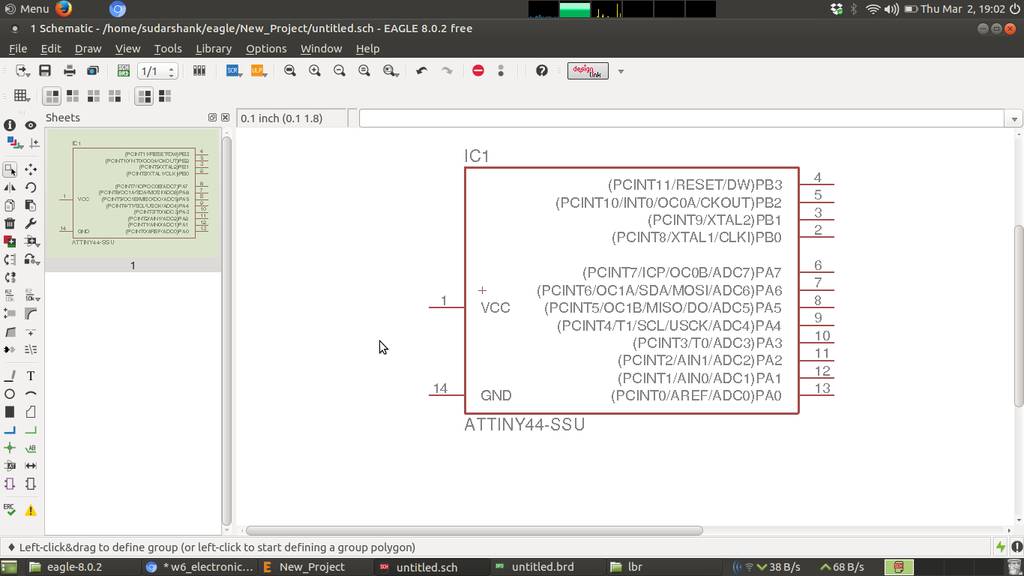The height and width of the screenshot is (576, 1024).
Task: Open the Draw menu
Action: coord(88,48)
